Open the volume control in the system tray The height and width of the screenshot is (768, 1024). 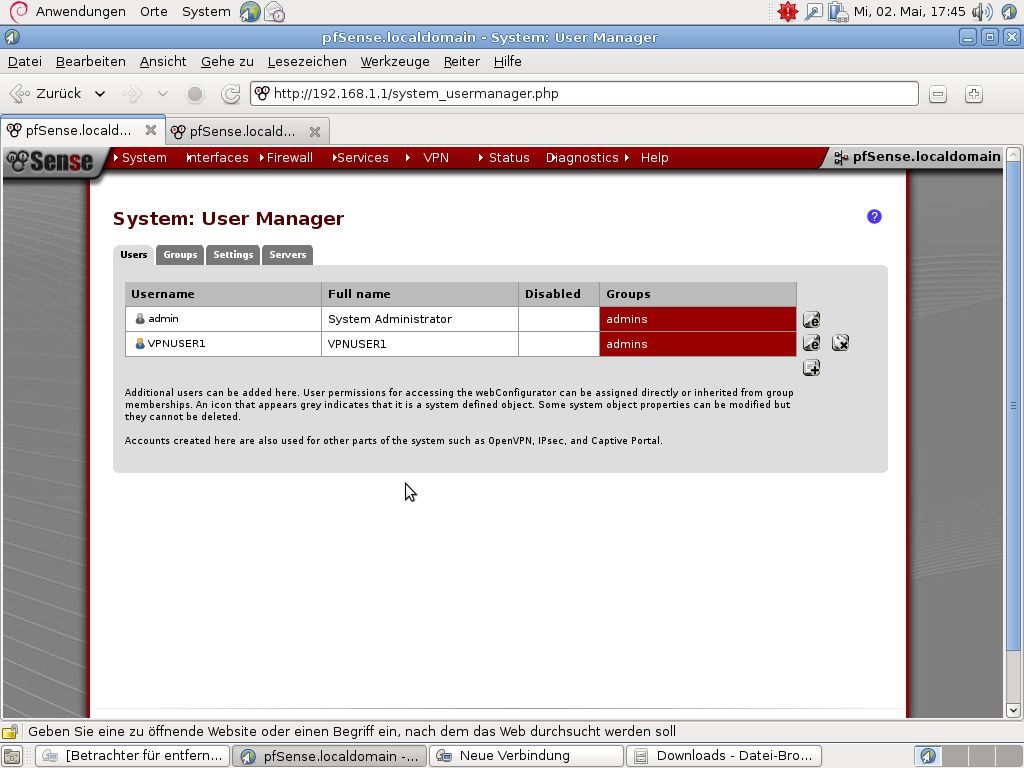[982, 12]
